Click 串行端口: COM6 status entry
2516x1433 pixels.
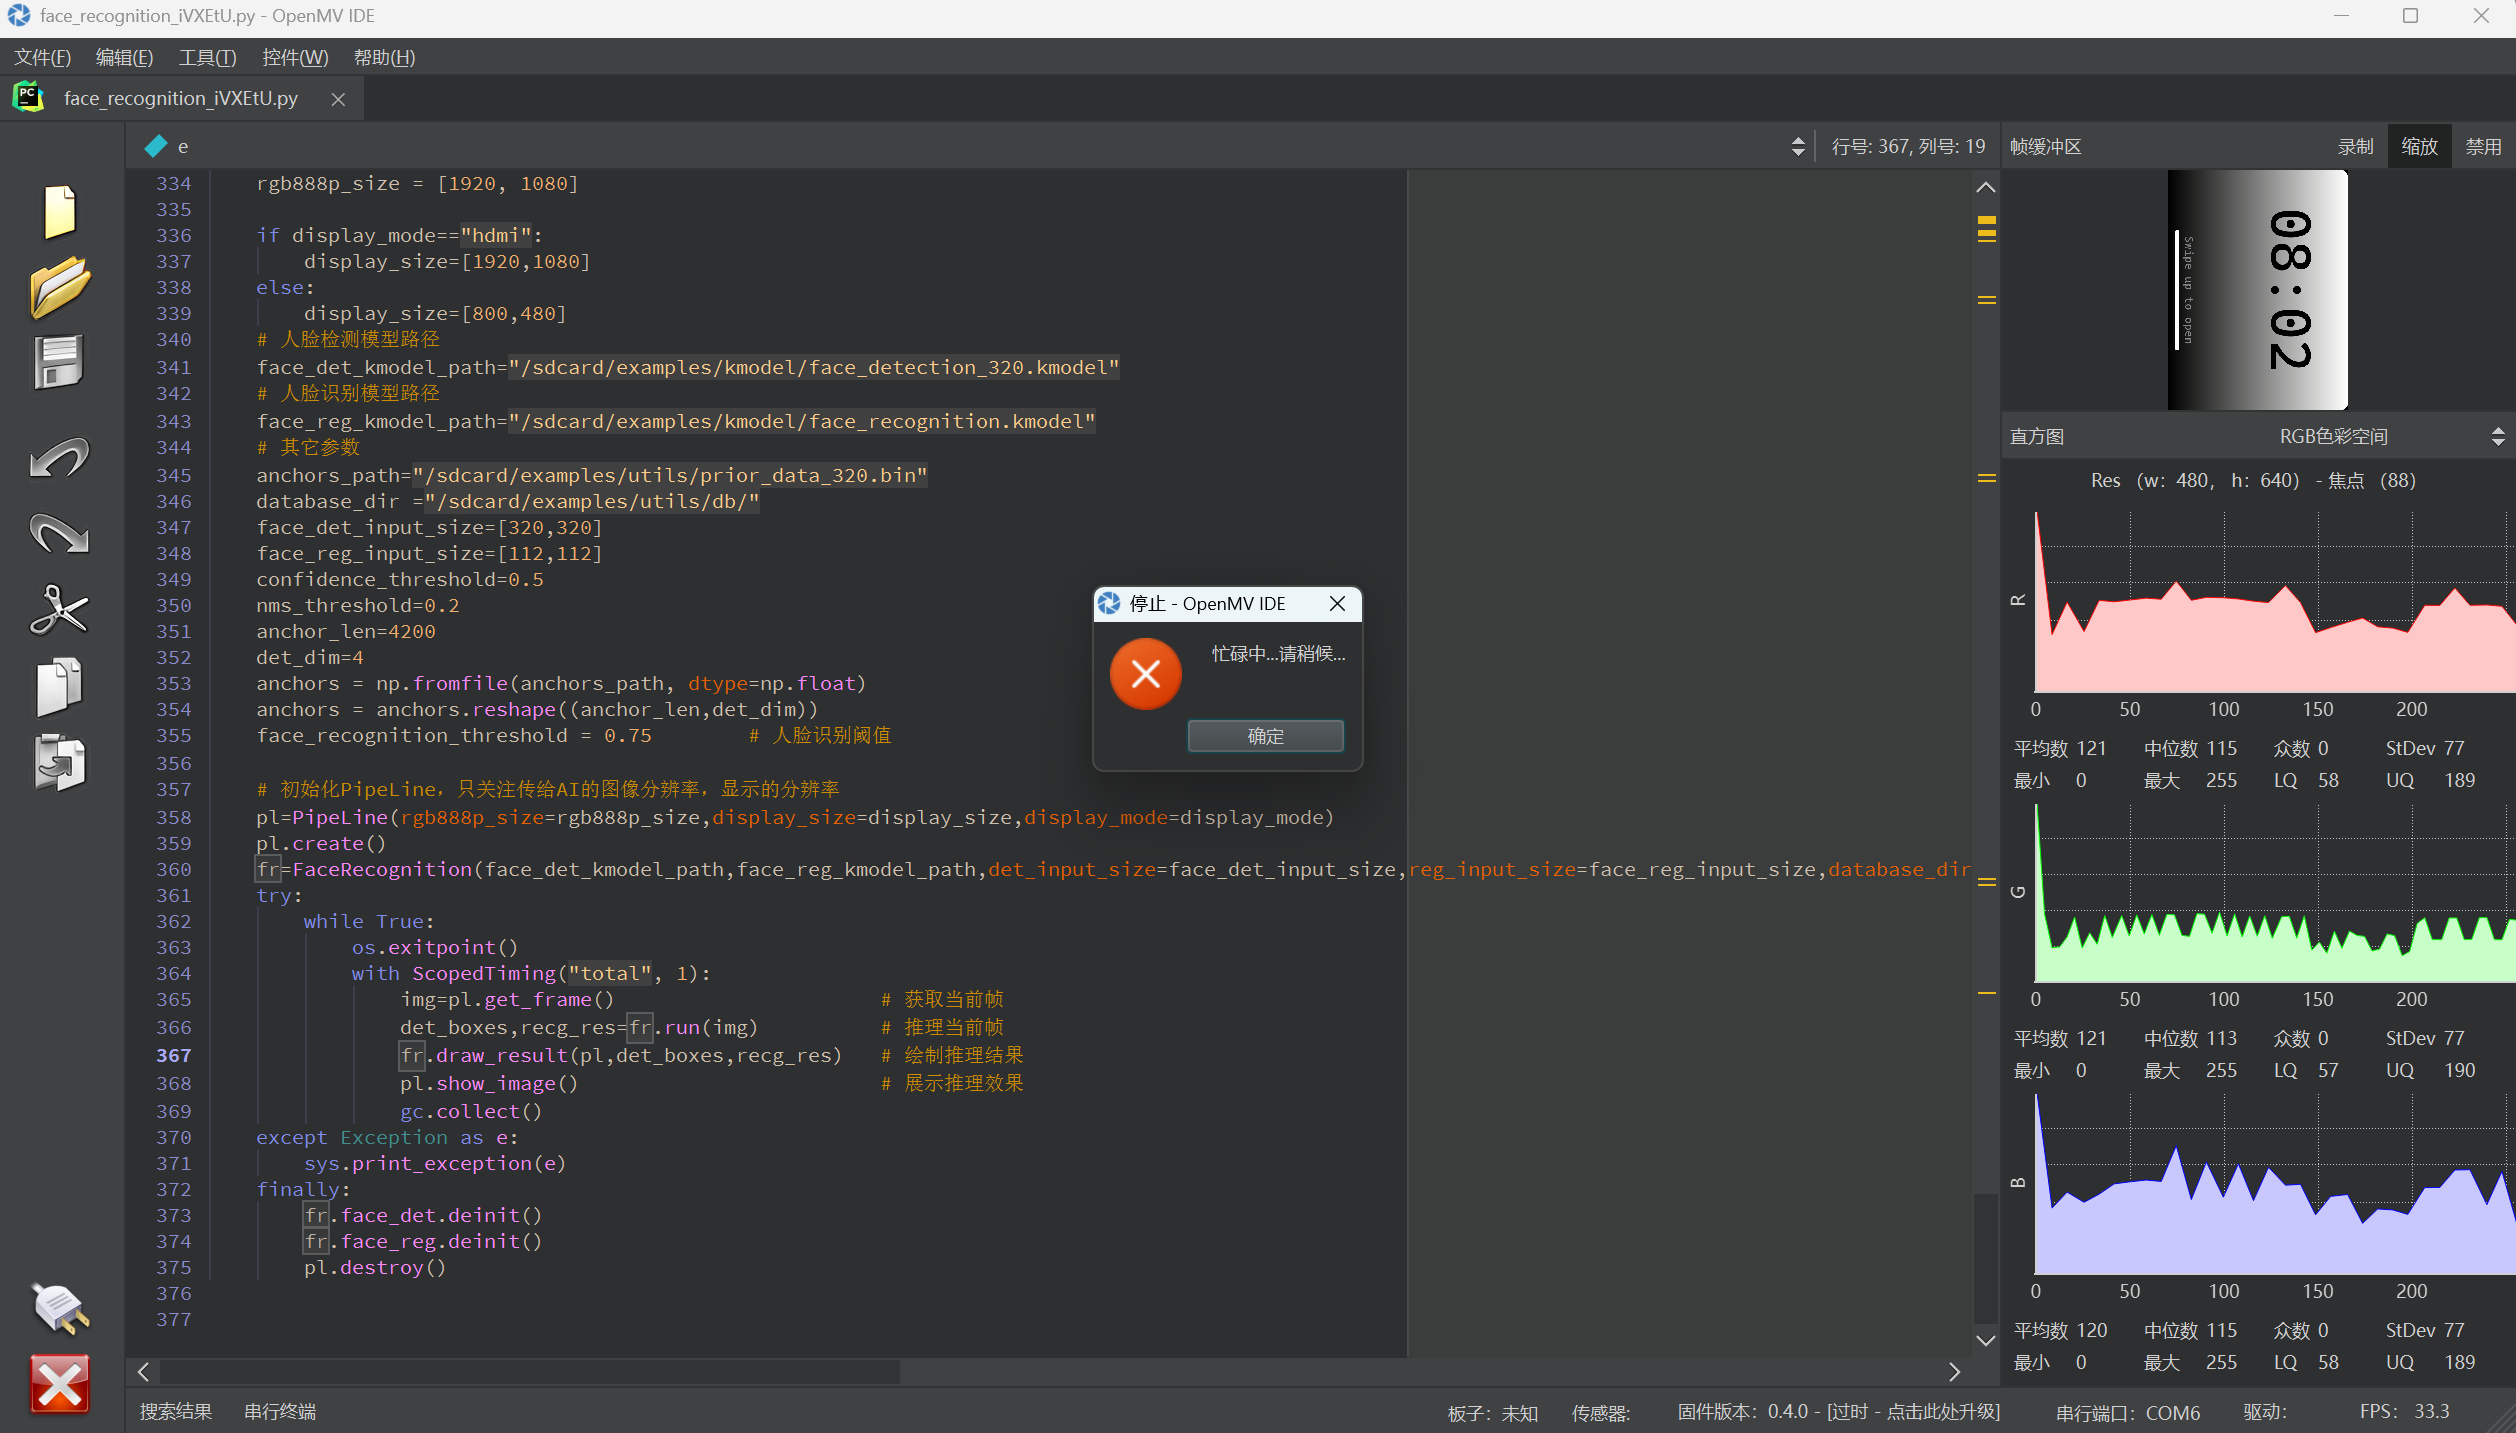point(2127,1413)
